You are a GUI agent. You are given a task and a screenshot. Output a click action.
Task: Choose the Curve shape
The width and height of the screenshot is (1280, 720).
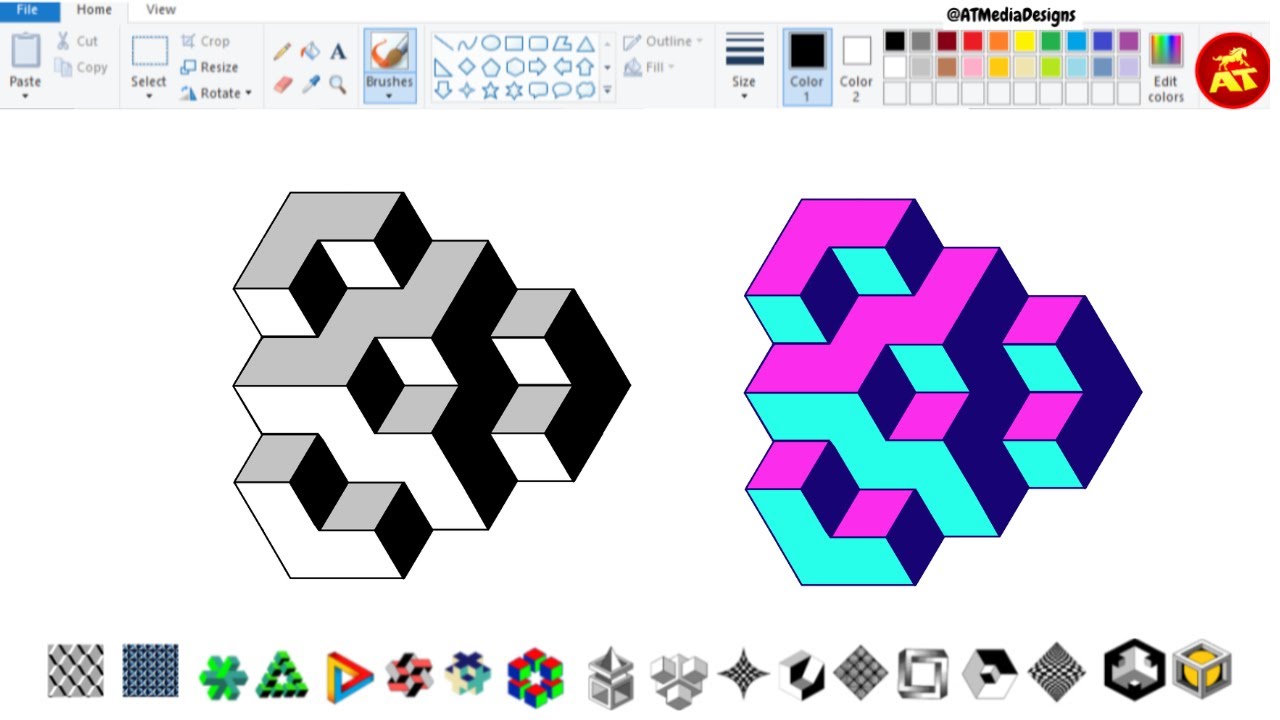tap(467, 44)
